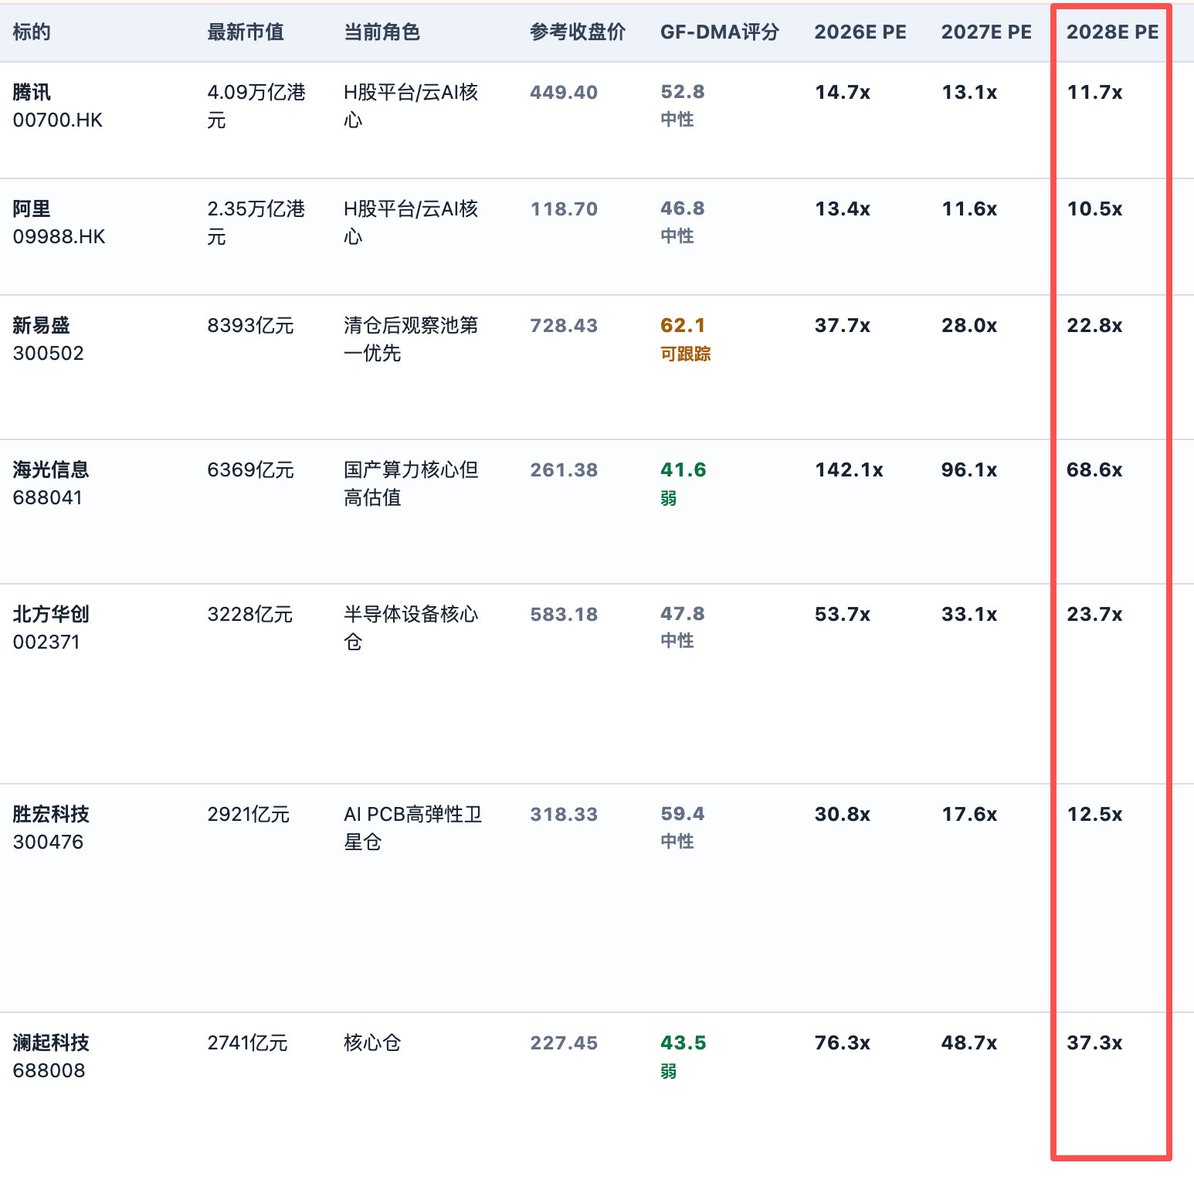Click GF-DMA score 46.8
1194x1200 pixels.
point(683,208)
